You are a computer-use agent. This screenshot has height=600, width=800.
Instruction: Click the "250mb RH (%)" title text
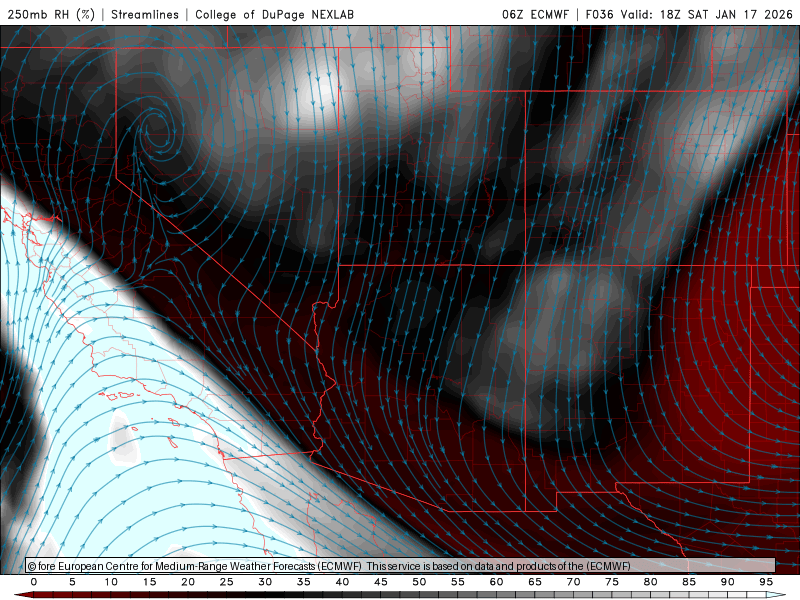pyautogui.click(x=51, y=14)
